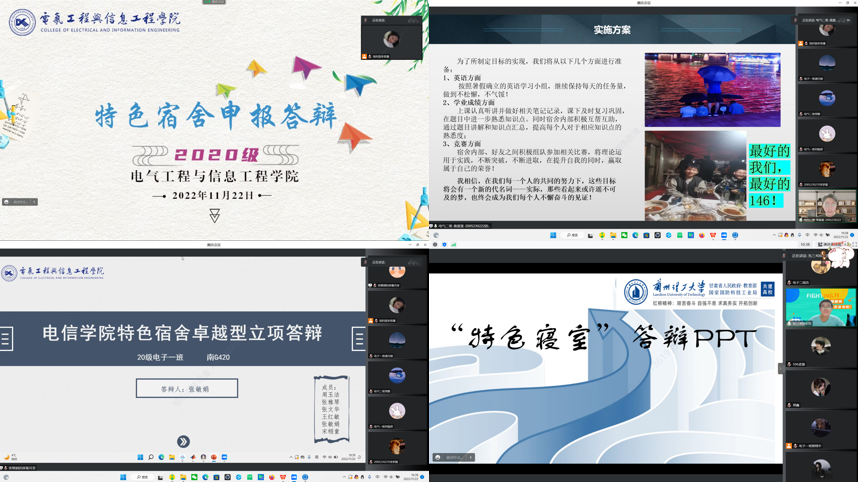Click the left list icon on the 电信学院 banner

(6, 339)
